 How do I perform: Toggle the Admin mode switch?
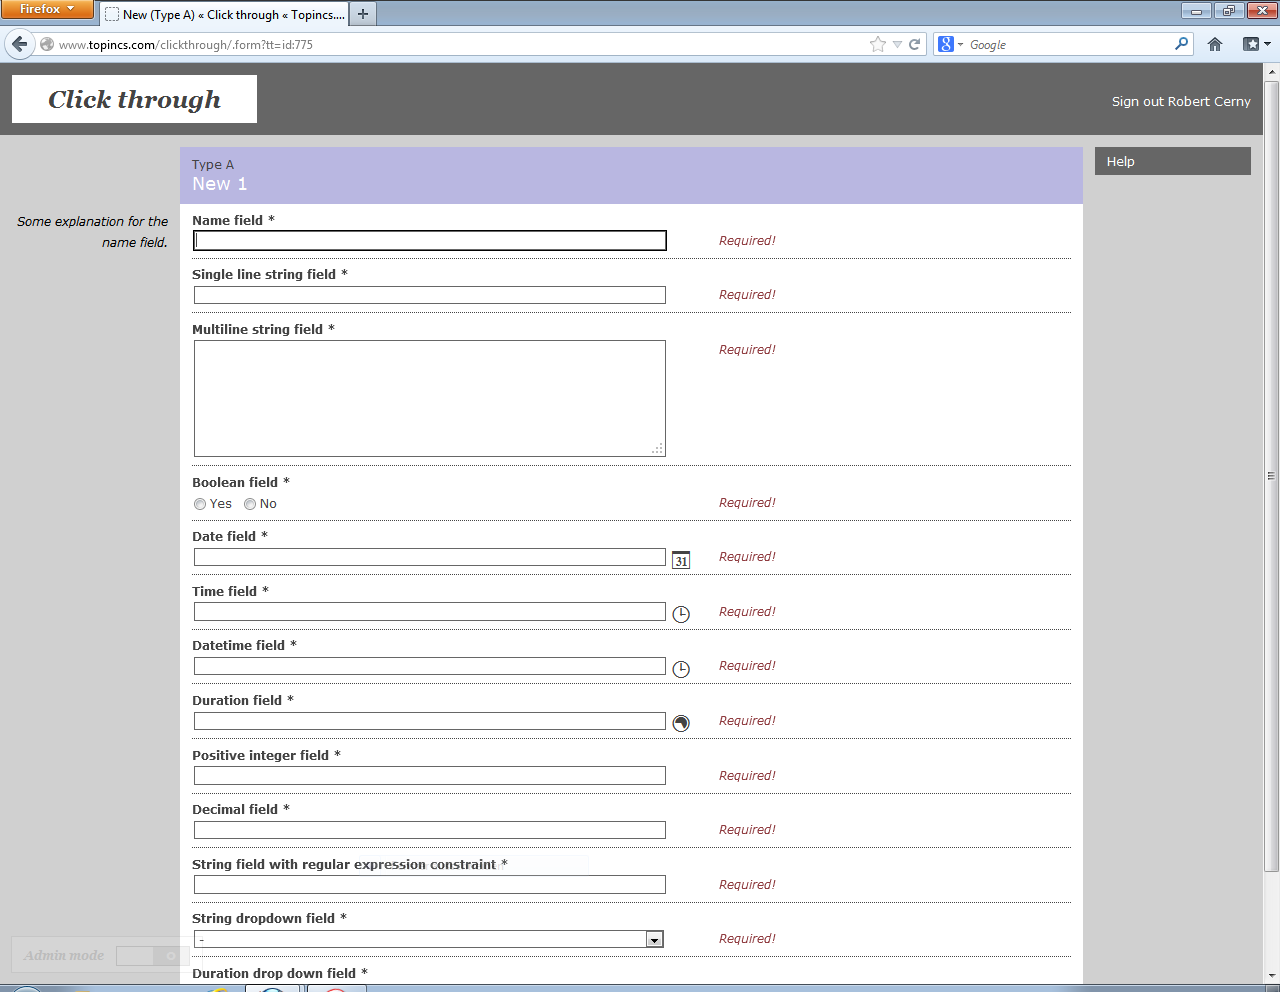(x=152, y=956)
